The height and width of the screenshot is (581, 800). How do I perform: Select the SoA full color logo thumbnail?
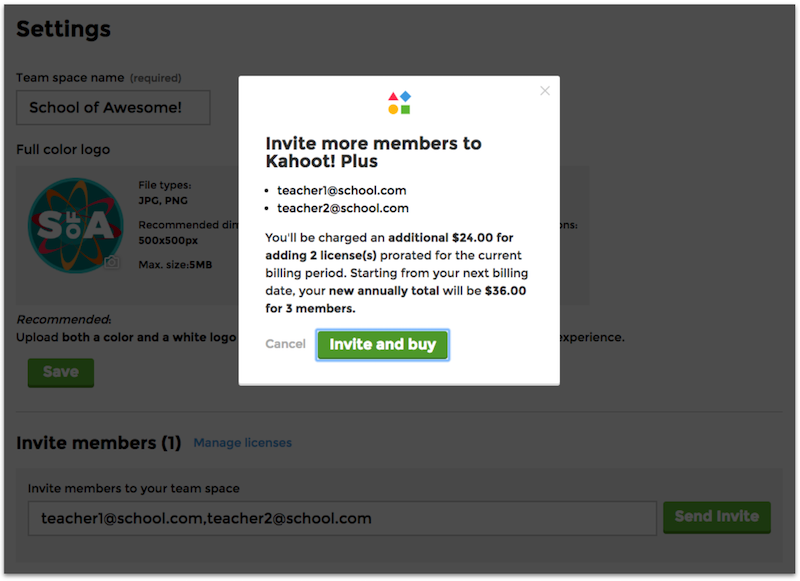click(76, 225)
